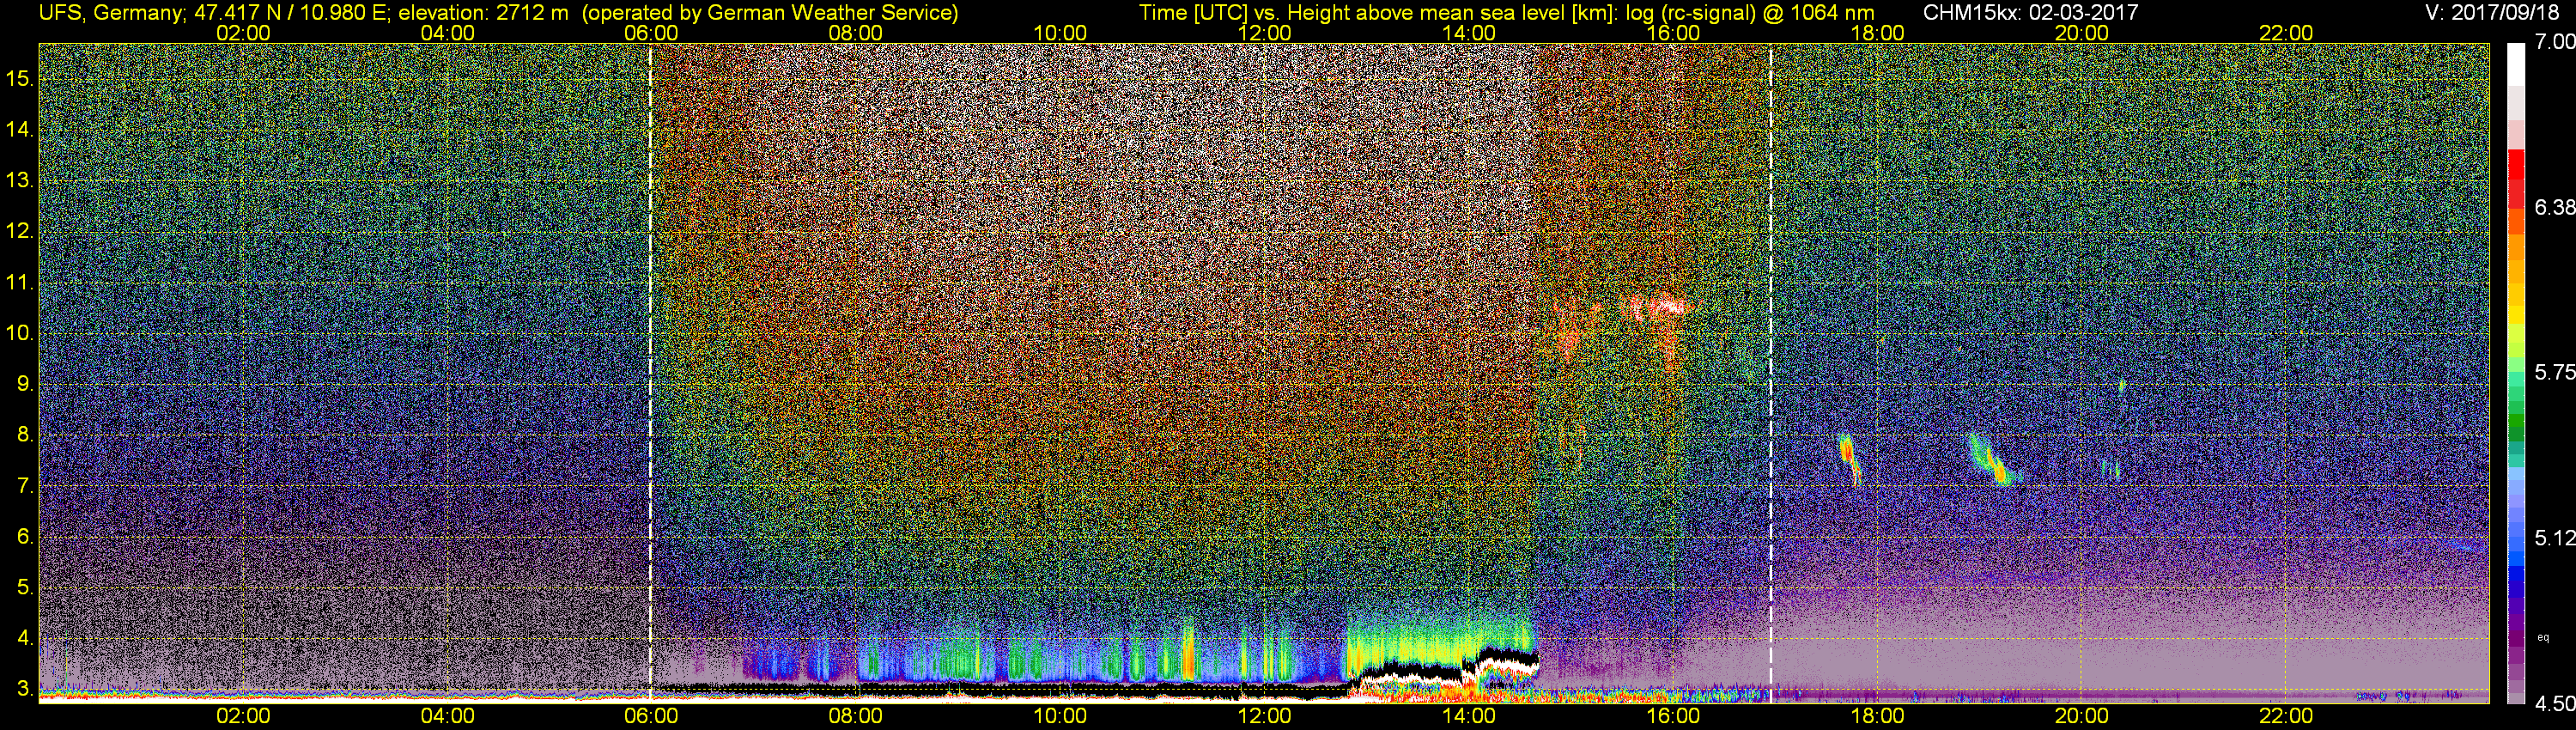The image size is (2576, 730).
Task: Click "04:00" on the top time axis
Action: pyautogui.click(x=447, y=33)
